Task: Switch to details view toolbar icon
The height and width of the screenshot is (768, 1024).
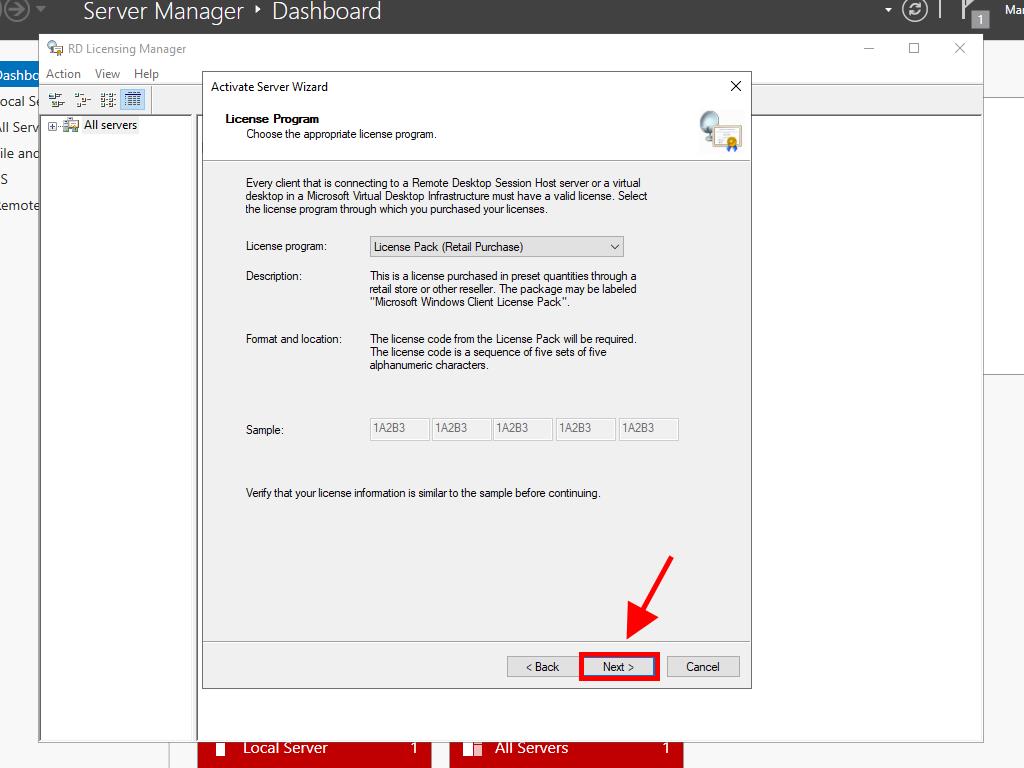Action: 133,100
